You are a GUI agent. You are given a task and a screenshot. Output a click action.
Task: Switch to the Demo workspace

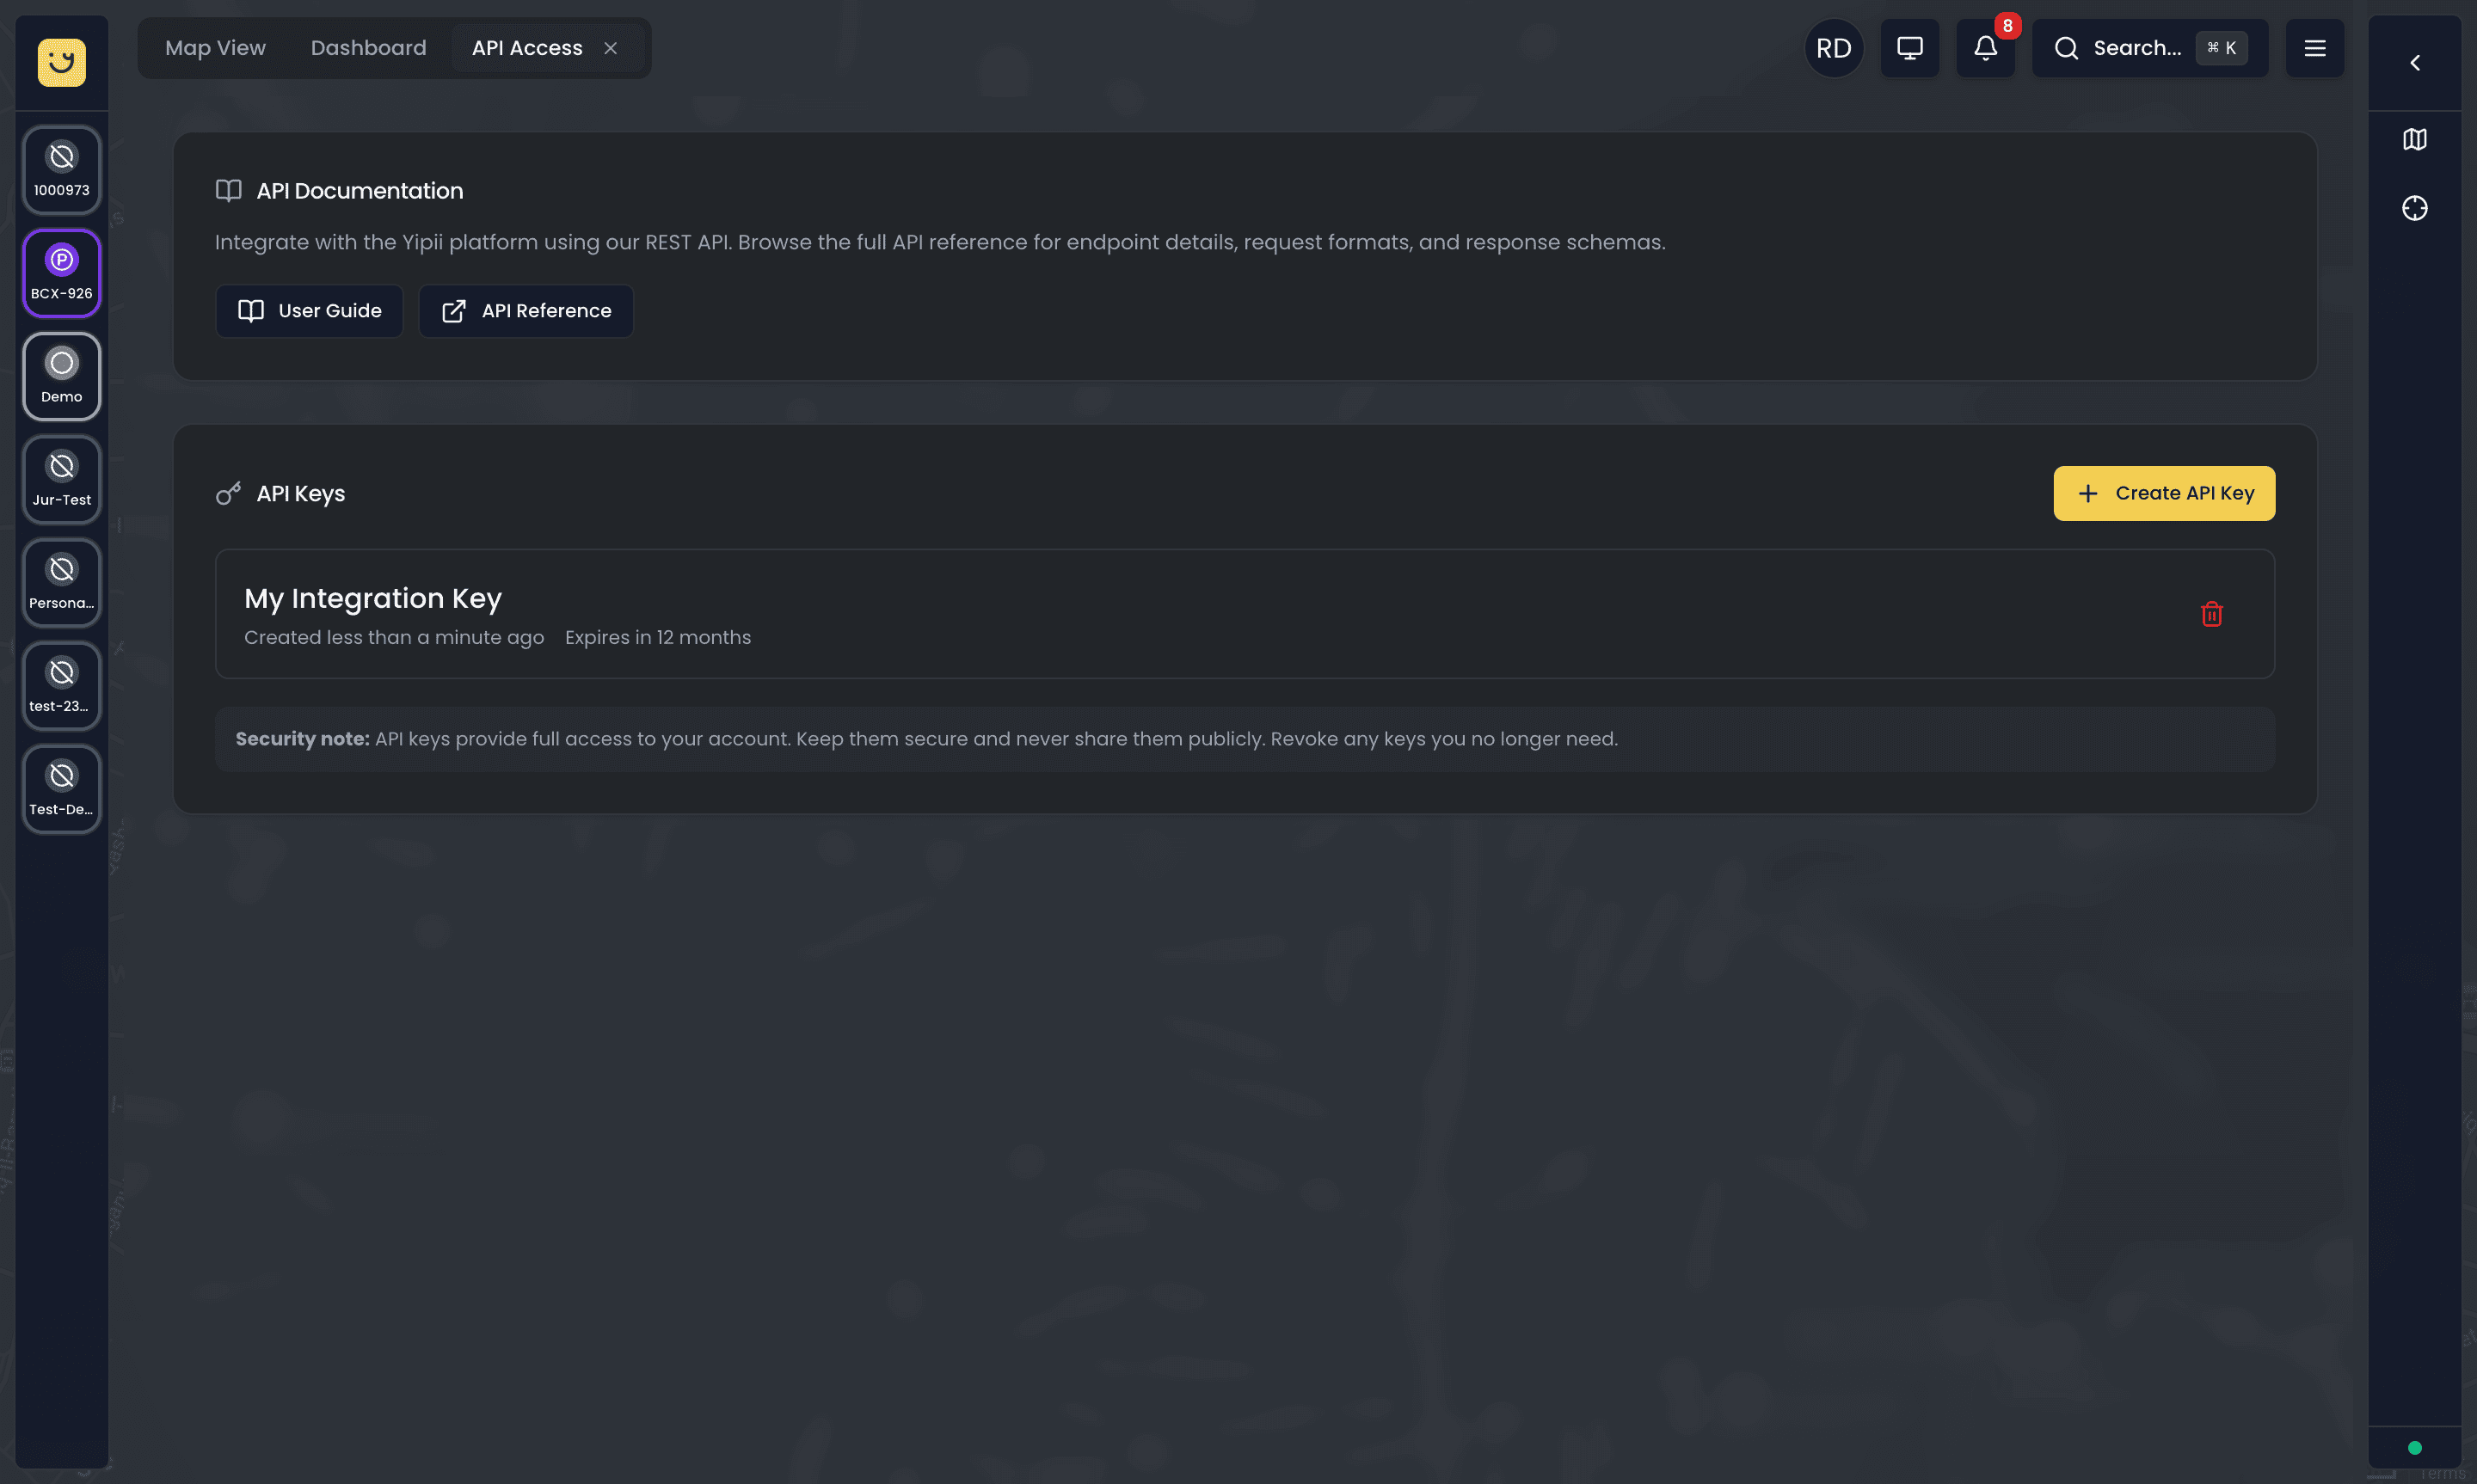coord(61,375)
